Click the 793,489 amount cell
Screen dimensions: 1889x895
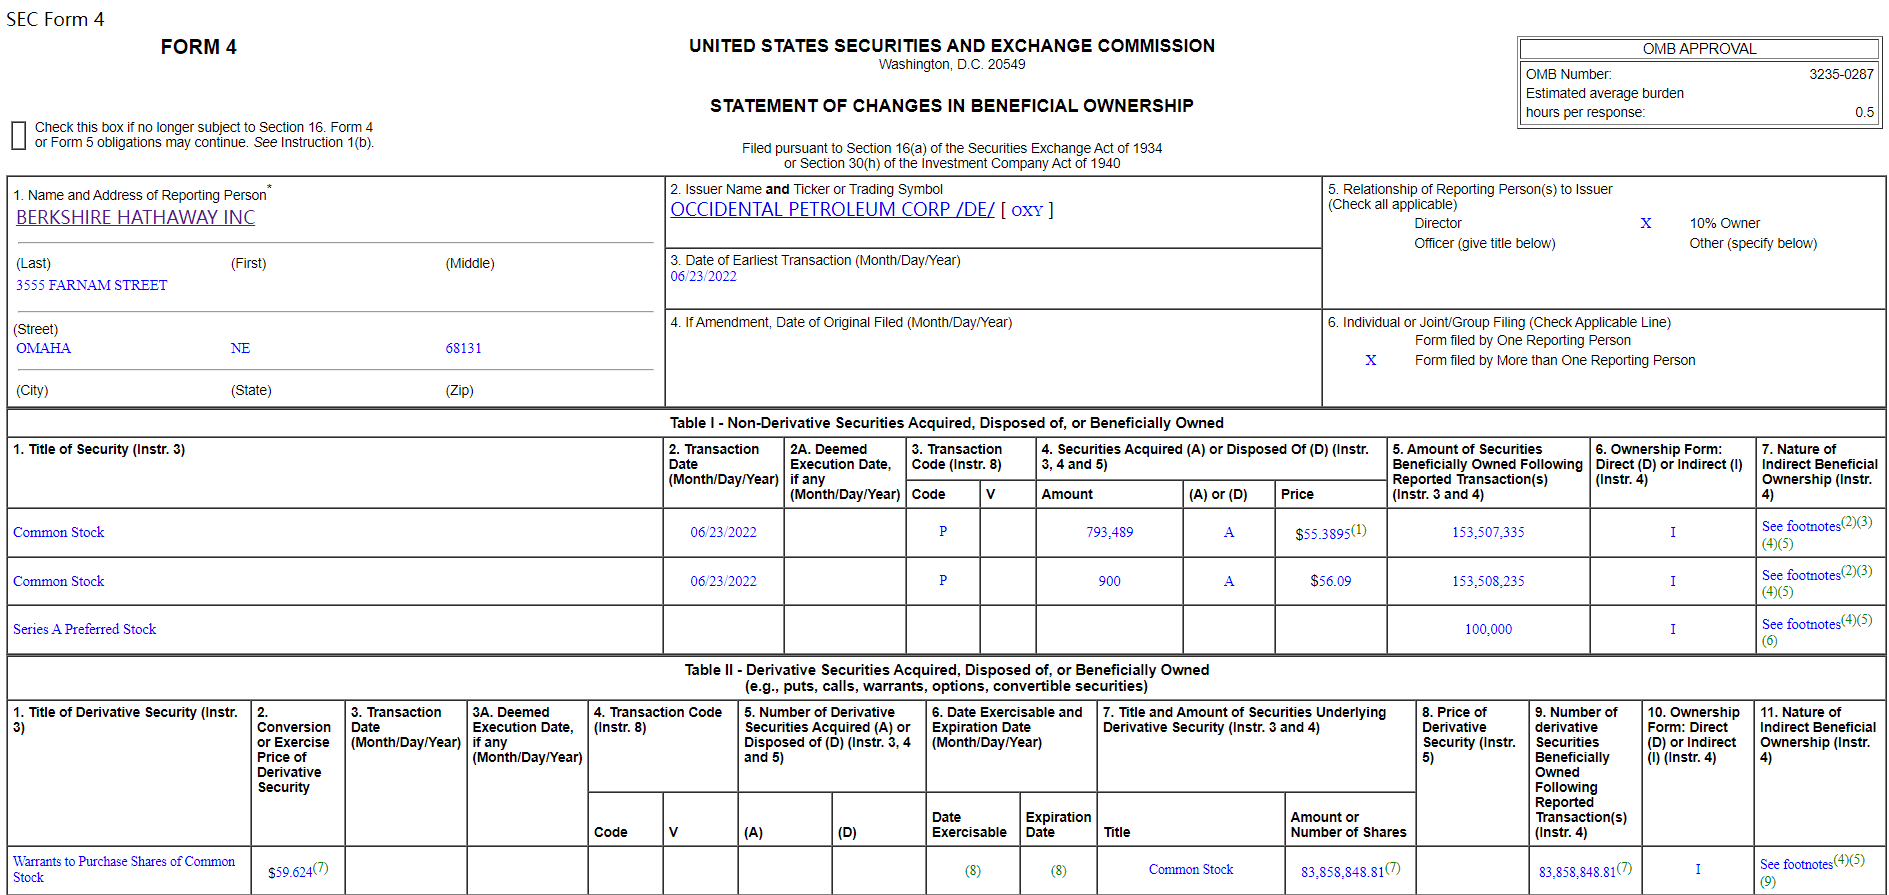tap(1110, 532)
